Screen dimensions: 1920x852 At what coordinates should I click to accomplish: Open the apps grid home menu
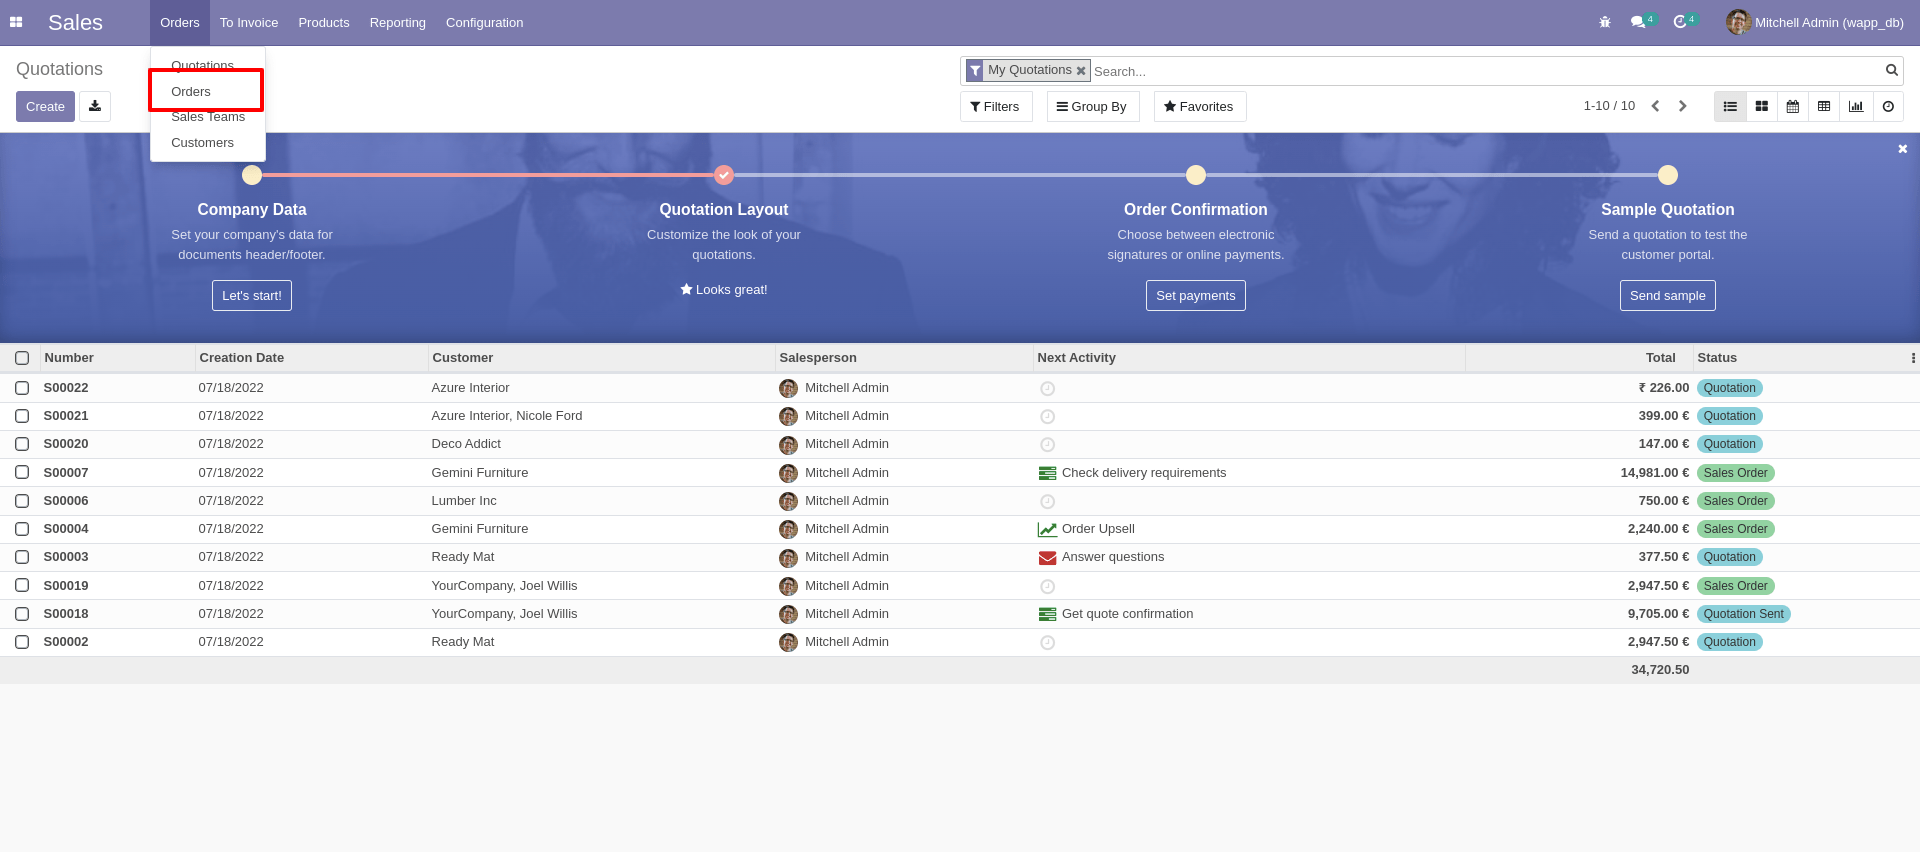(x=16, y=22)
